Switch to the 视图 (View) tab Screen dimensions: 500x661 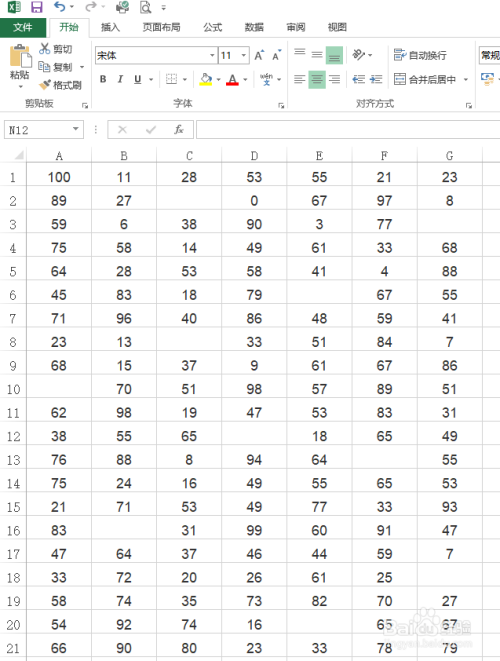(x=337, y=27)
